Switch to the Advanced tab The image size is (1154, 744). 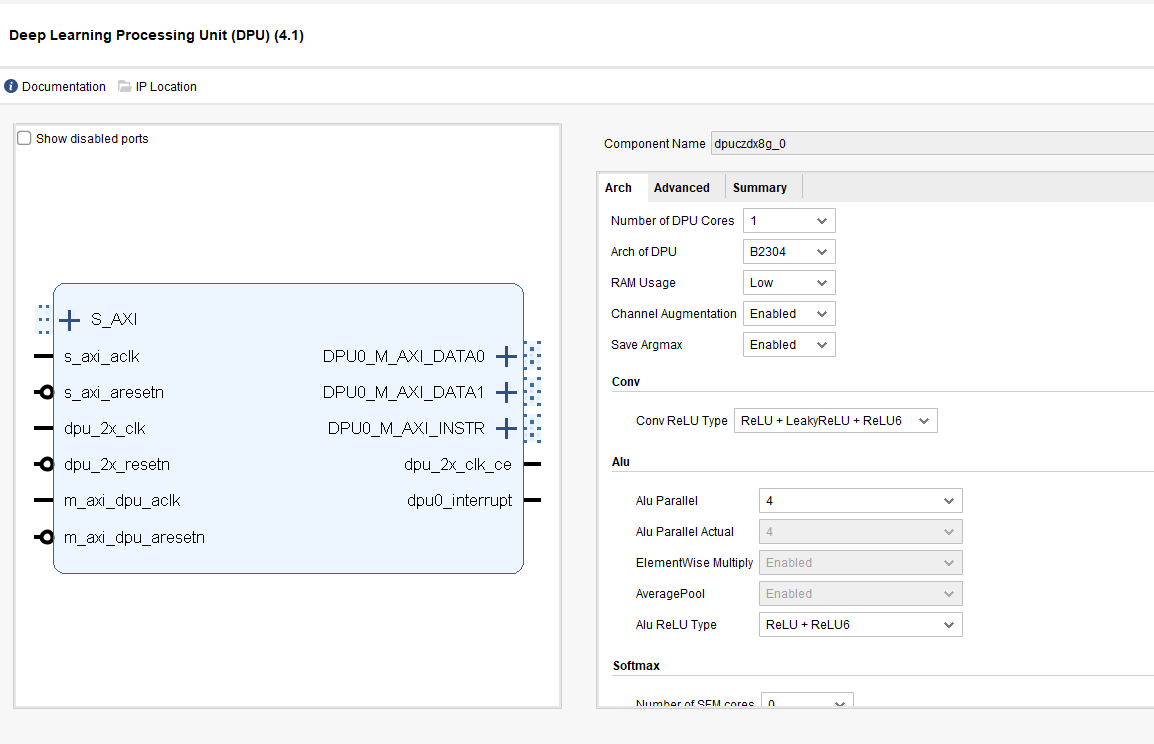coord(681,188)
